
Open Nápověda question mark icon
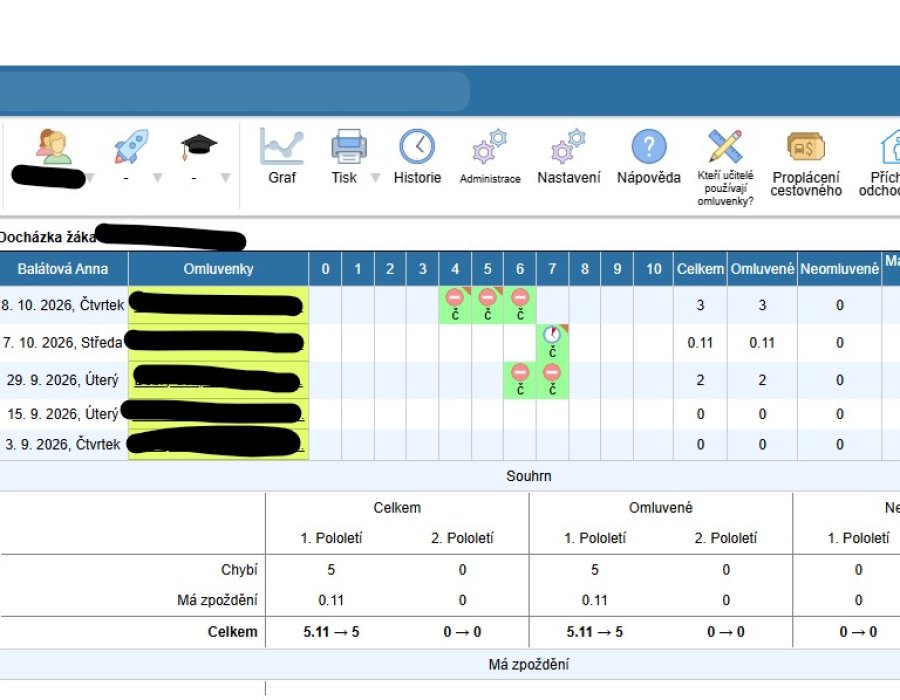point(649,147)
